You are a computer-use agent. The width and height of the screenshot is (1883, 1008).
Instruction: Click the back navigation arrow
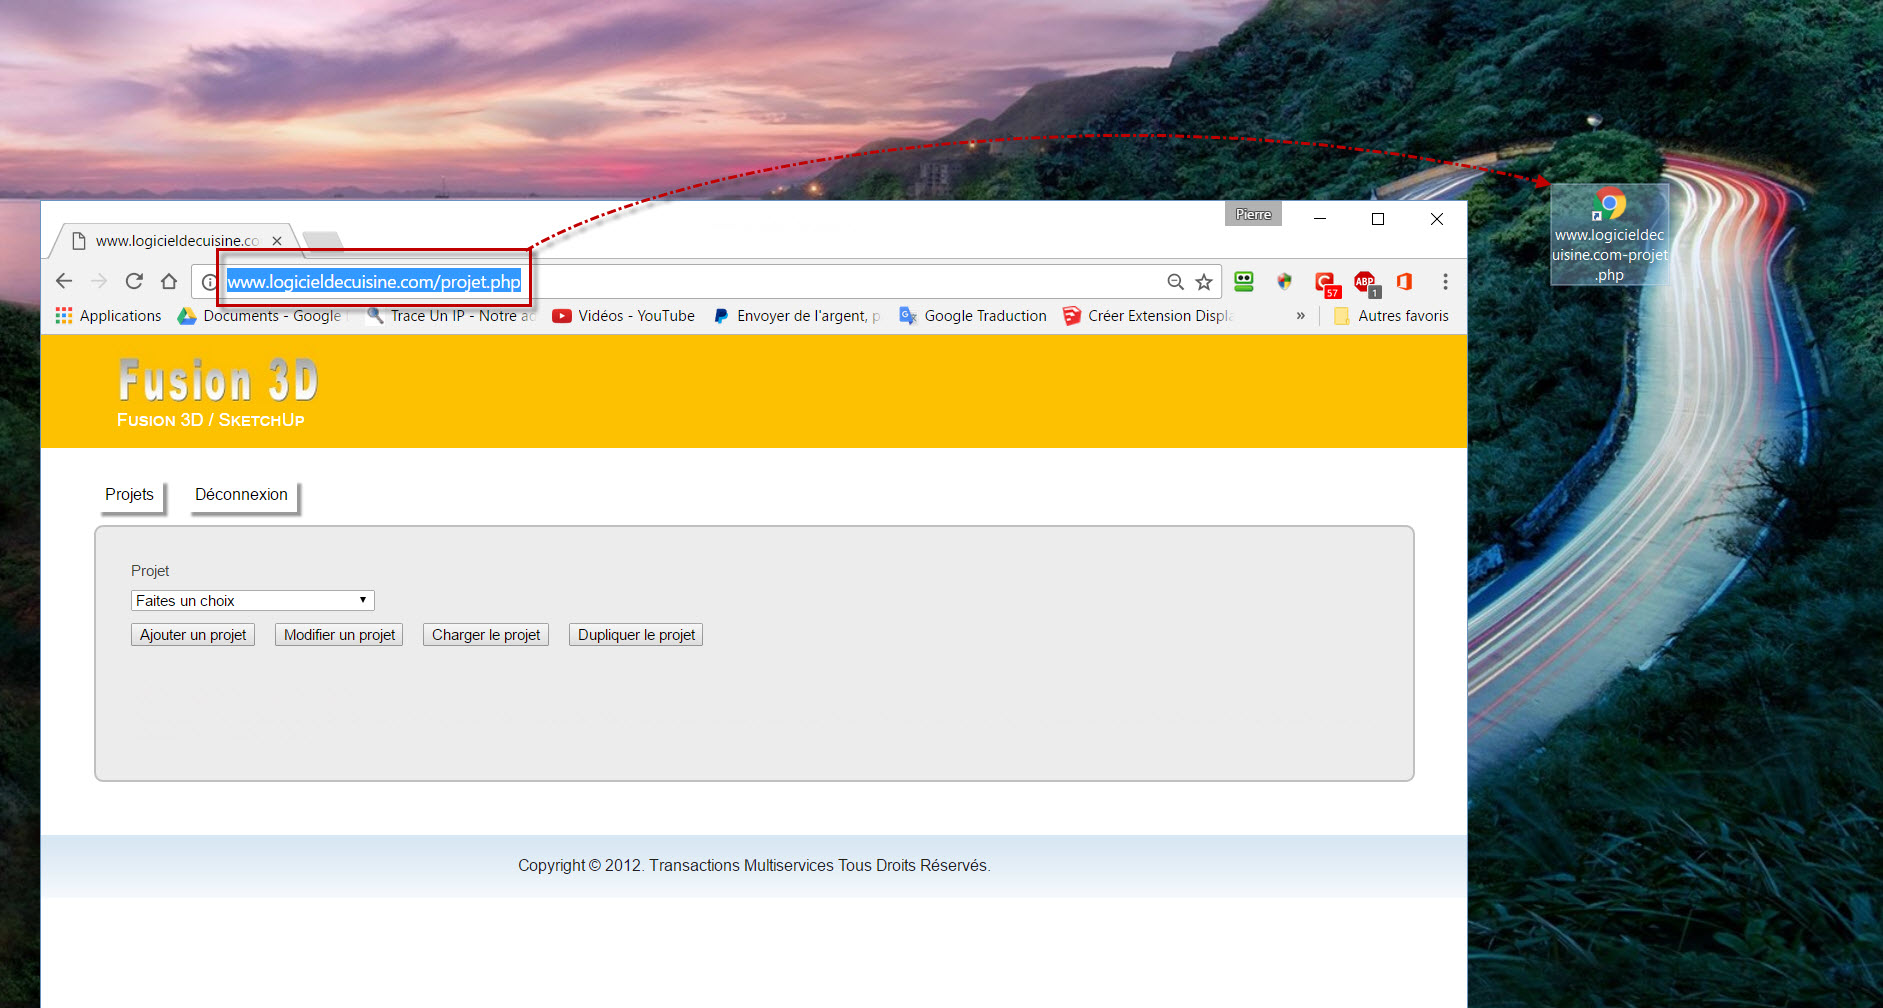coord(64,282)
